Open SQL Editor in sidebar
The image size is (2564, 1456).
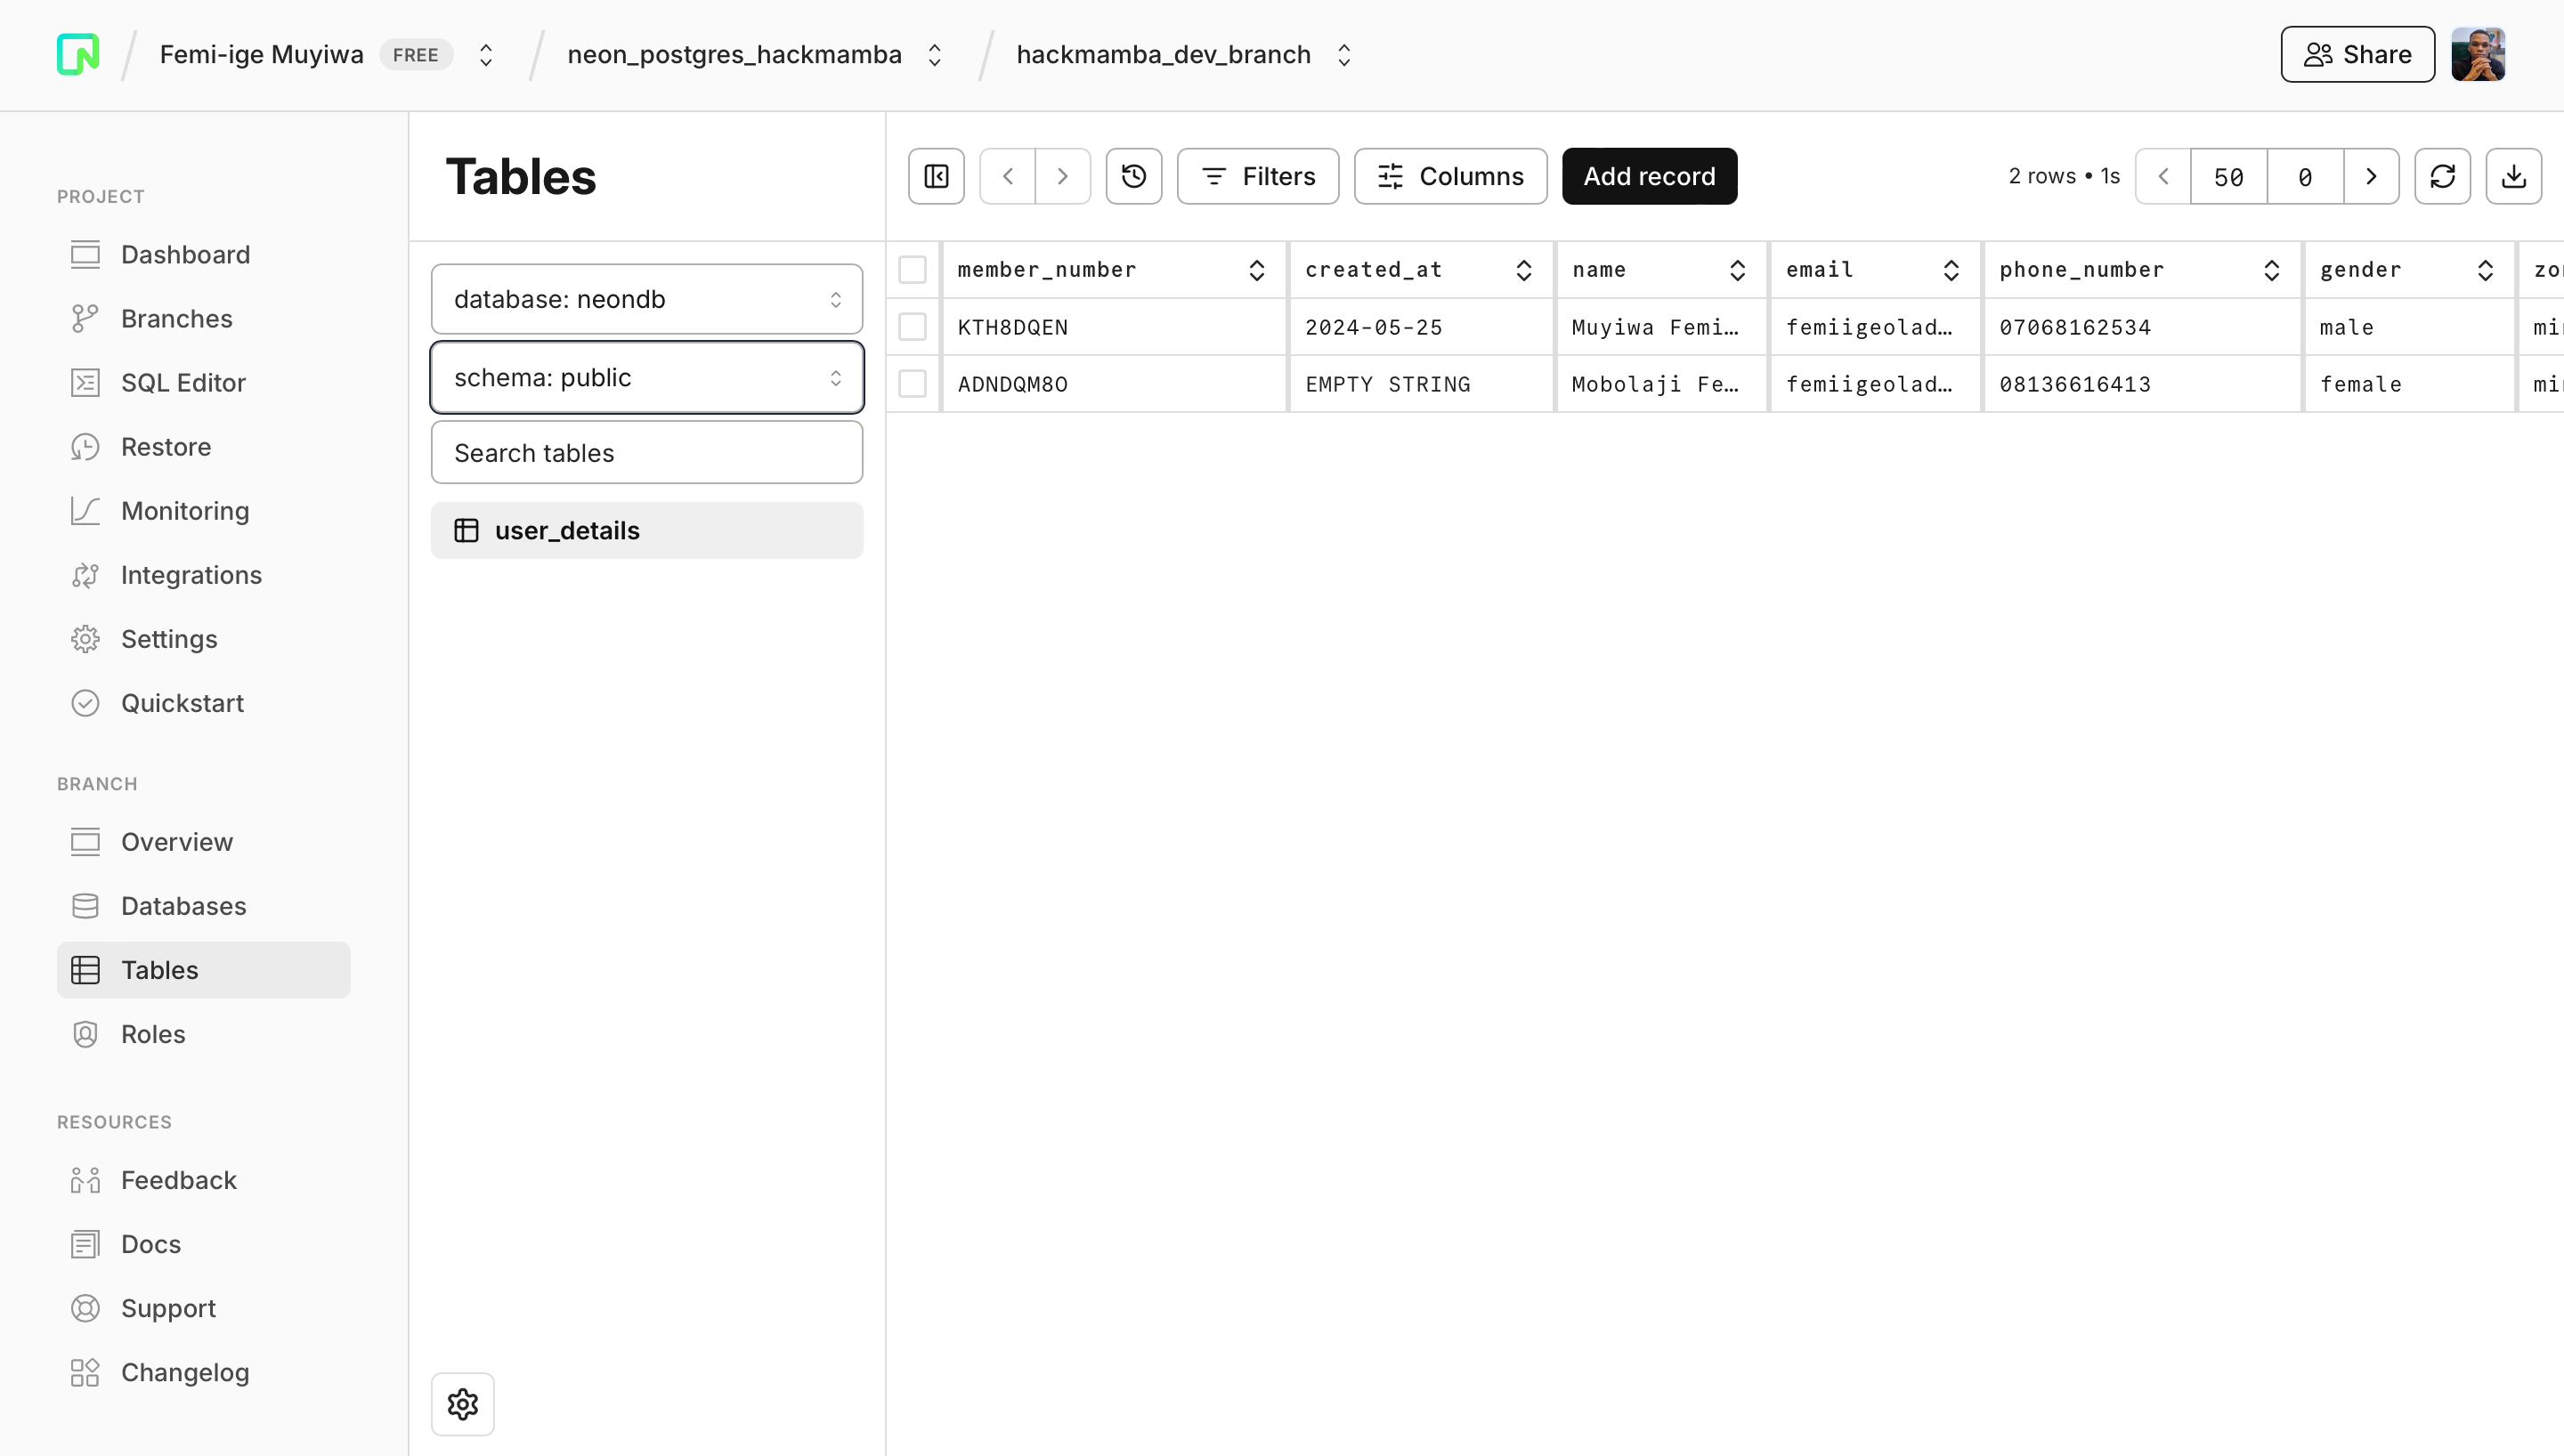click(183, 383)
